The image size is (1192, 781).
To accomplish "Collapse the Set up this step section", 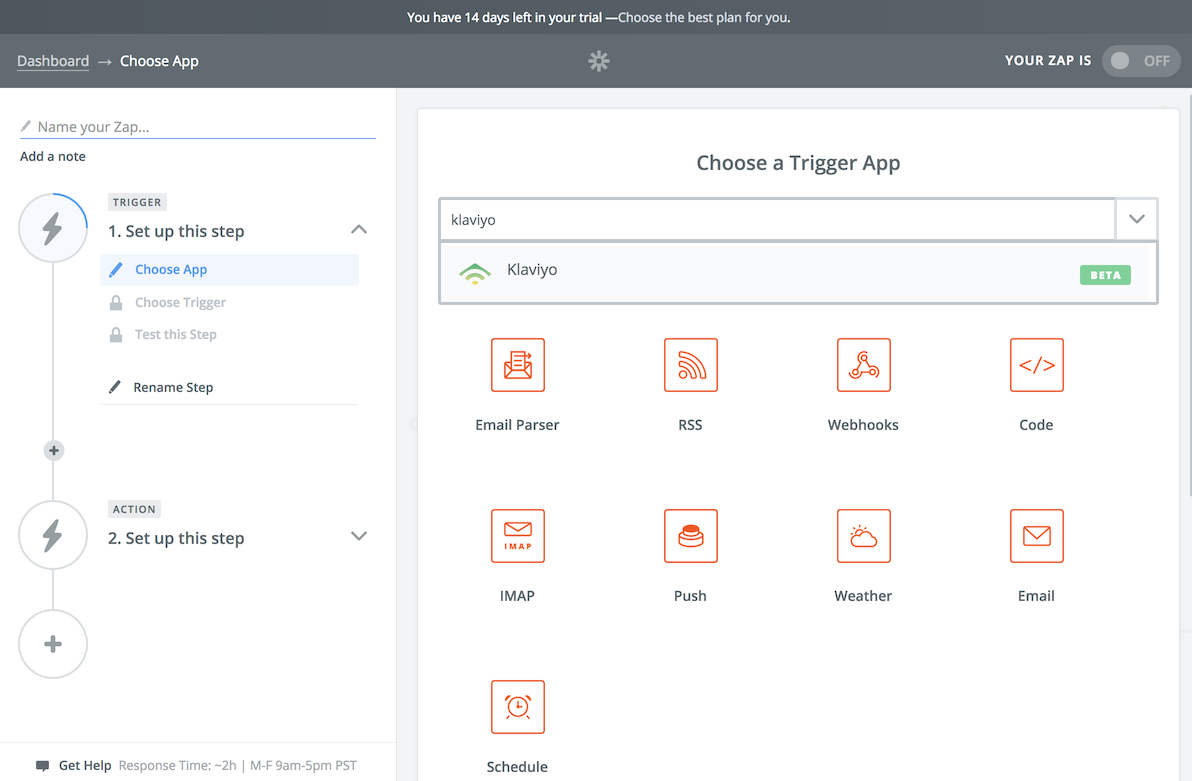I will point(359,229).
